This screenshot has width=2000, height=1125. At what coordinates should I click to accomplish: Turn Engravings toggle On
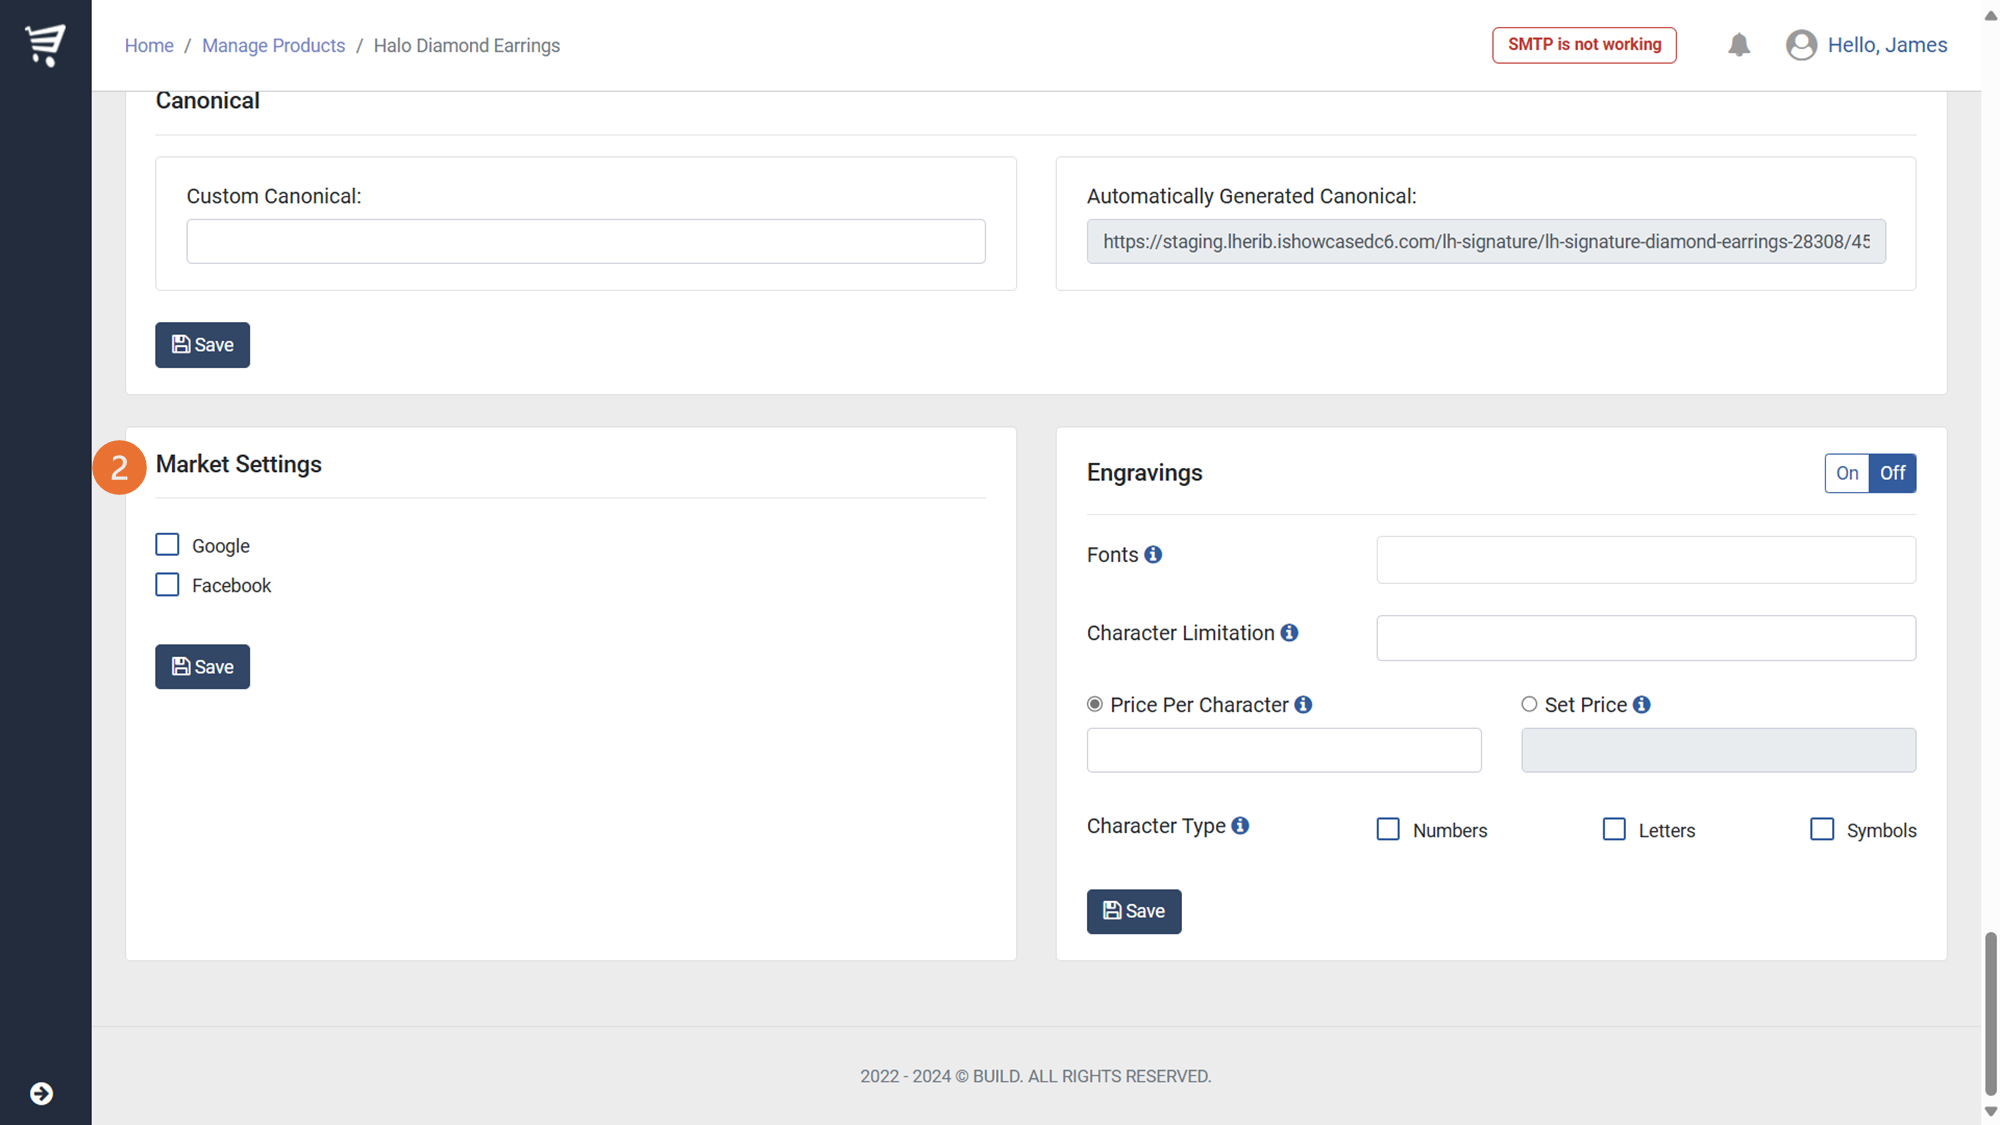point(1846,473)
